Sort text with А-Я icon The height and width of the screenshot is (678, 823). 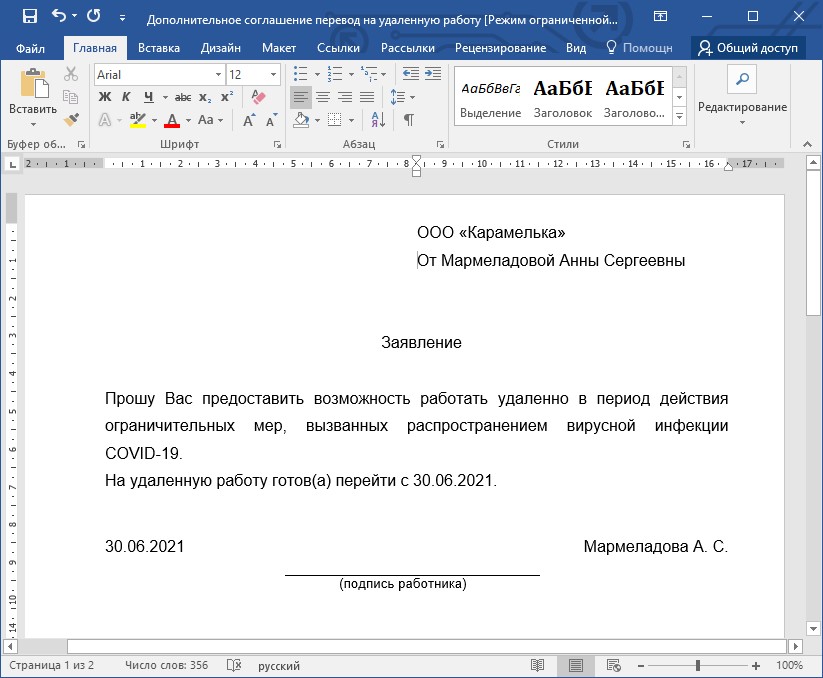[x=378, y=120]
